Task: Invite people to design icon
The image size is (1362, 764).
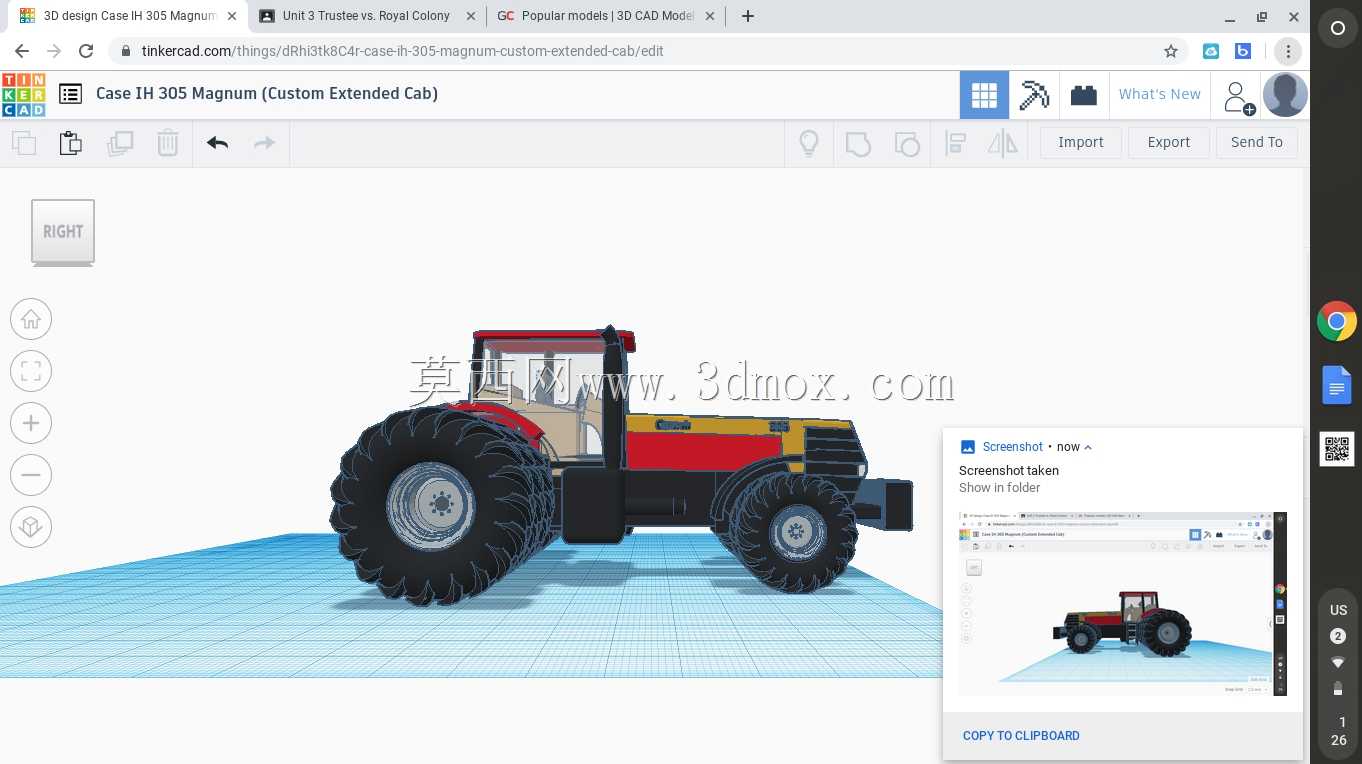Action: click(1237, 96)
